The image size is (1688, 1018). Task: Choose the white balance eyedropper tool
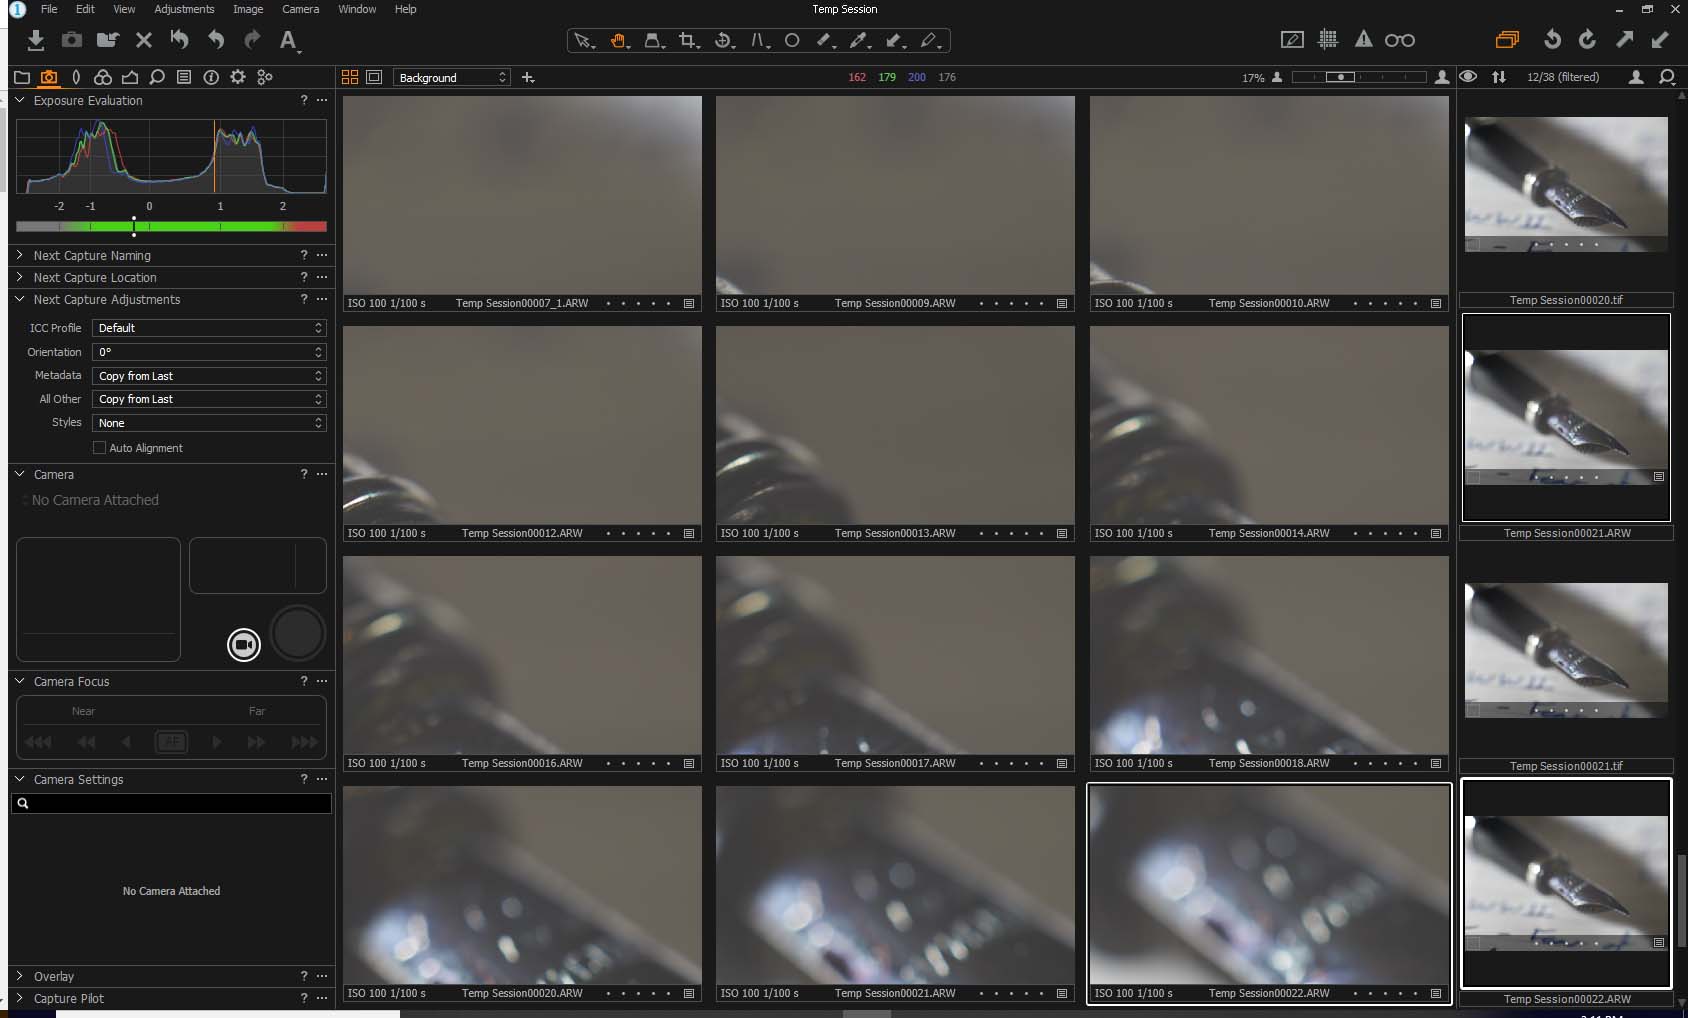[x=859, y=40]
